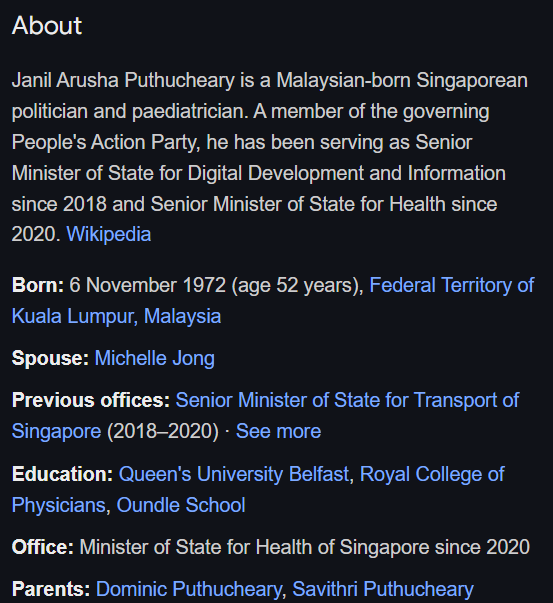Open the Malaysia birthplace link
This screenshot has height=603, width=553.
click(182, 316)
